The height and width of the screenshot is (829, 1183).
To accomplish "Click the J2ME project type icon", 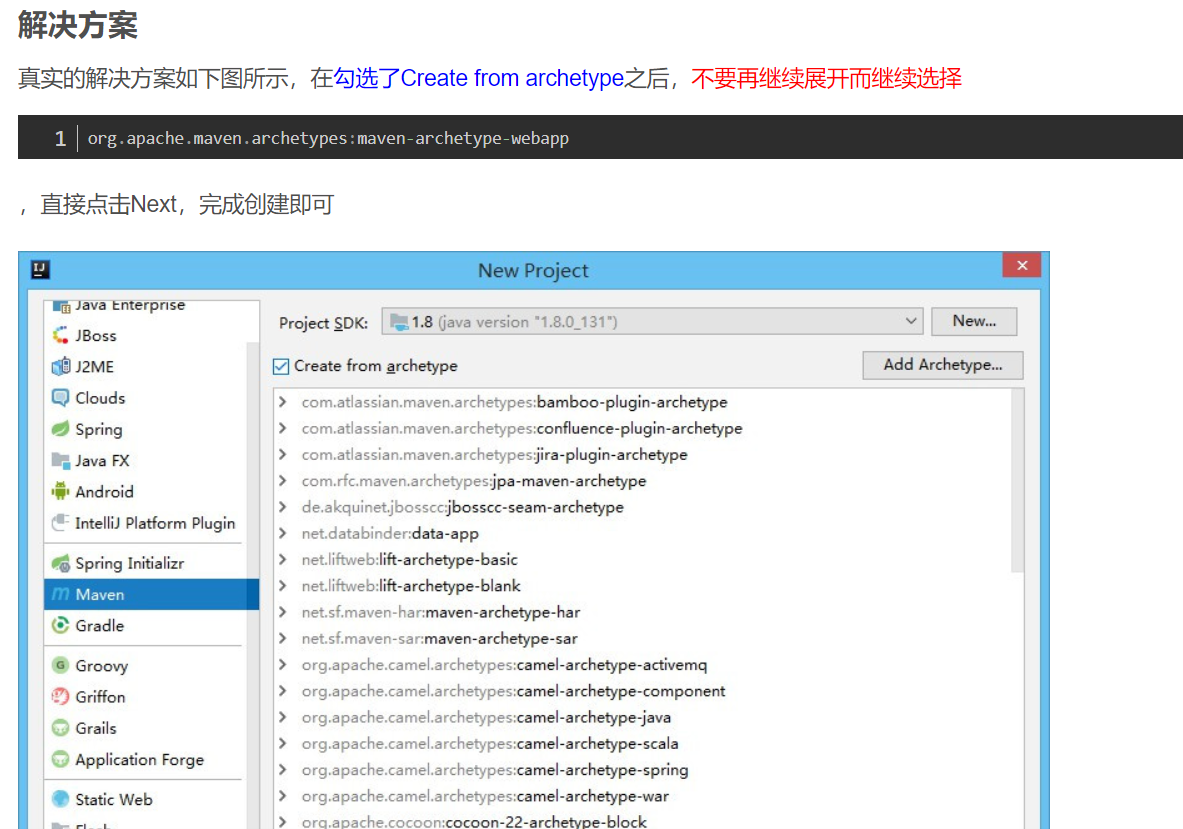I will [60, 367].
